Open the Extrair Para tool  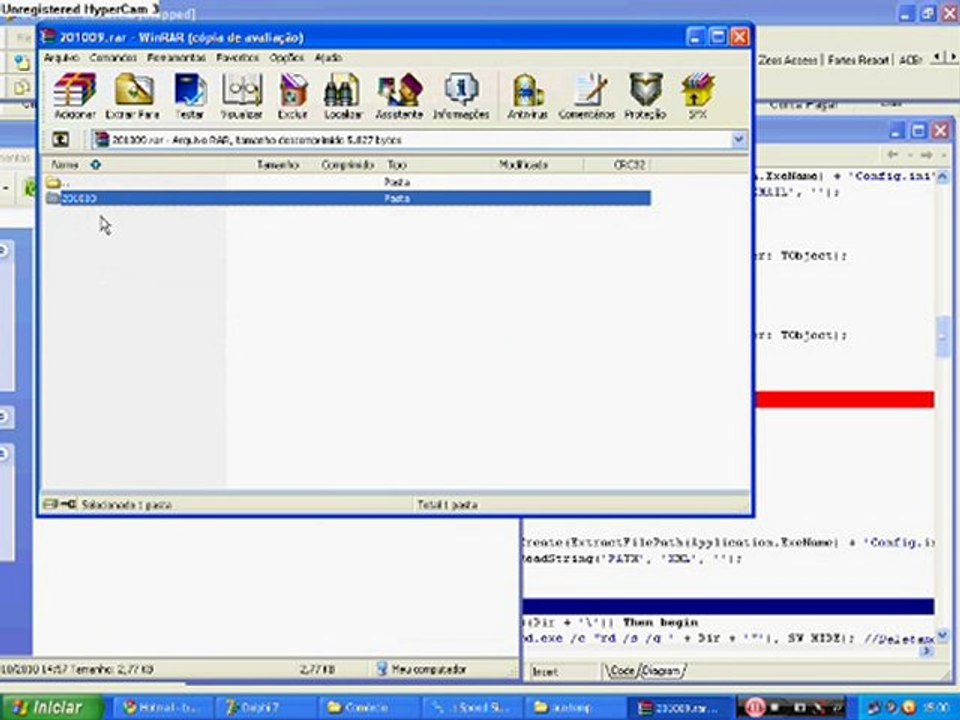point(133,96)
